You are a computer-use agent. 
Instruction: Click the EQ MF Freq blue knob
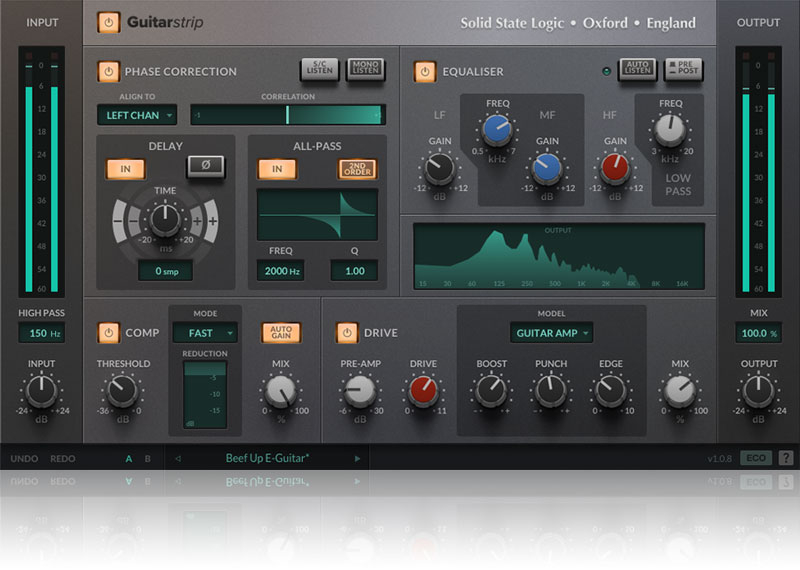(x=497, y=130)
